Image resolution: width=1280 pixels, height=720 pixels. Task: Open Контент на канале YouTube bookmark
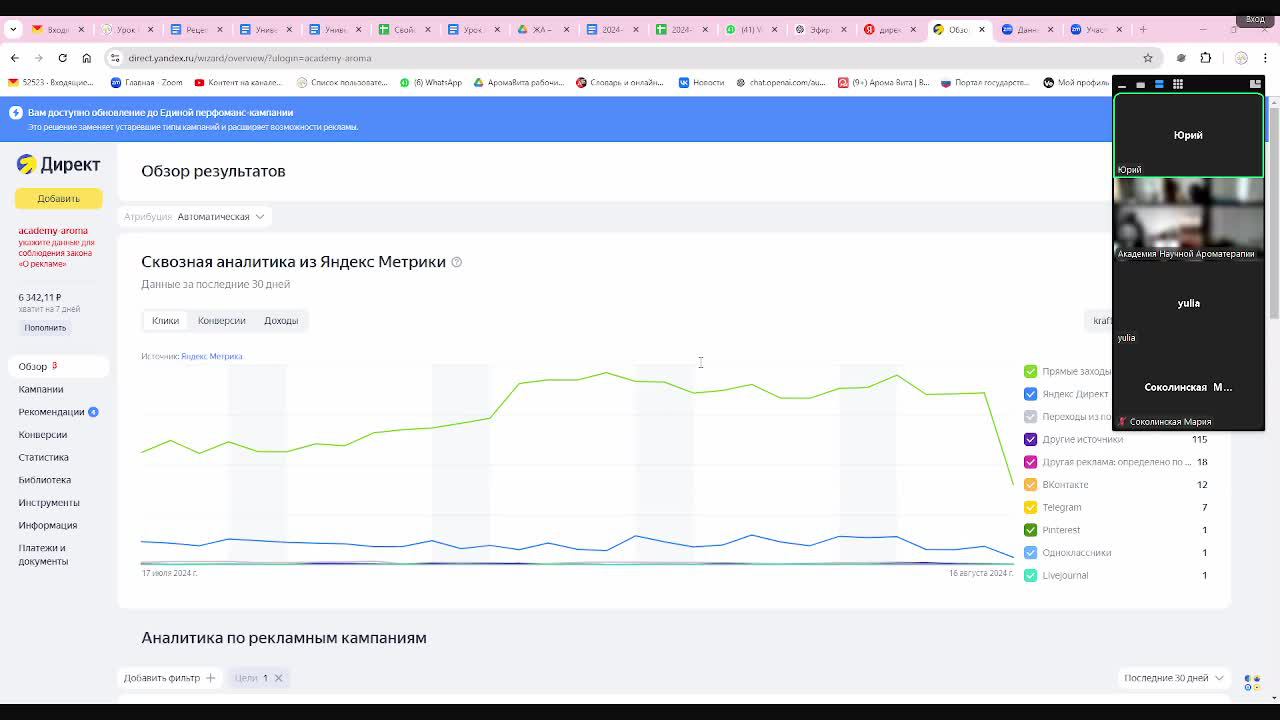(x=238, y=82)
